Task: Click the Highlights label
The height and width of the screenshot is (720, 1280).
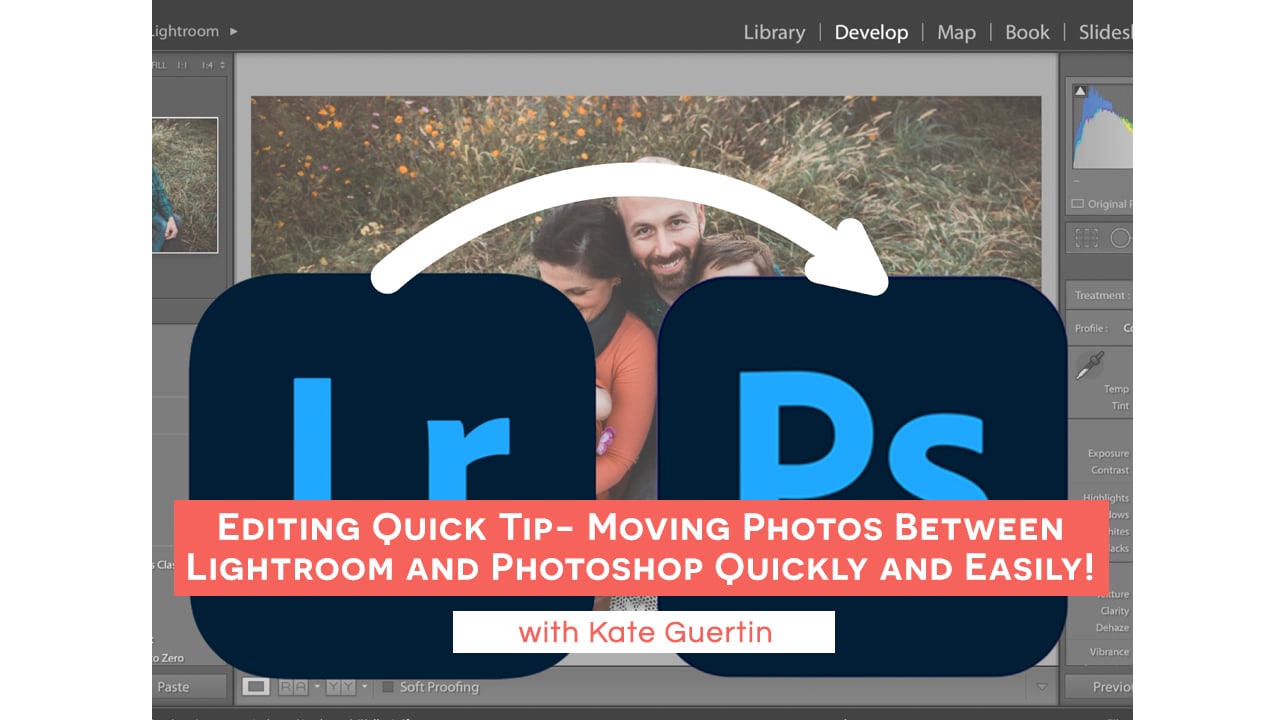Action: tap(1106, 497)
